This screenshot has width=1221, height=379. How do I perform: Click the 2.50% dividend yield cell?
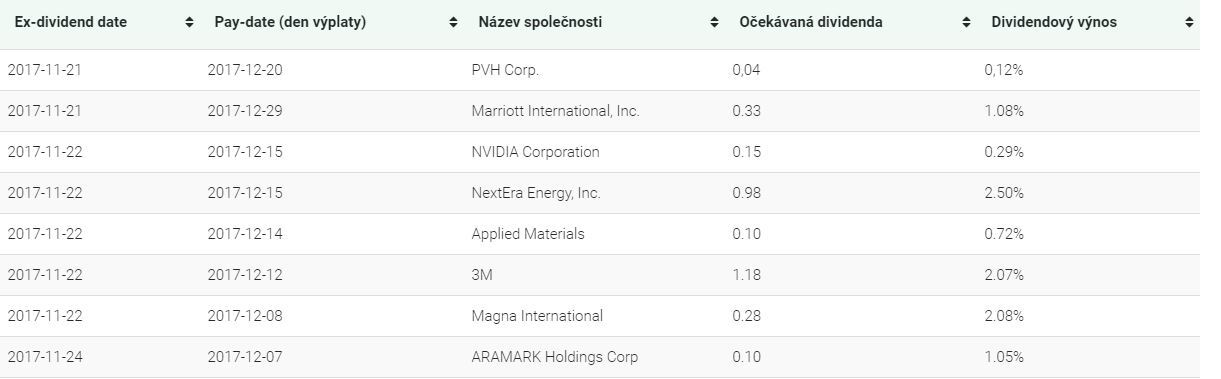click(1004, 193)
